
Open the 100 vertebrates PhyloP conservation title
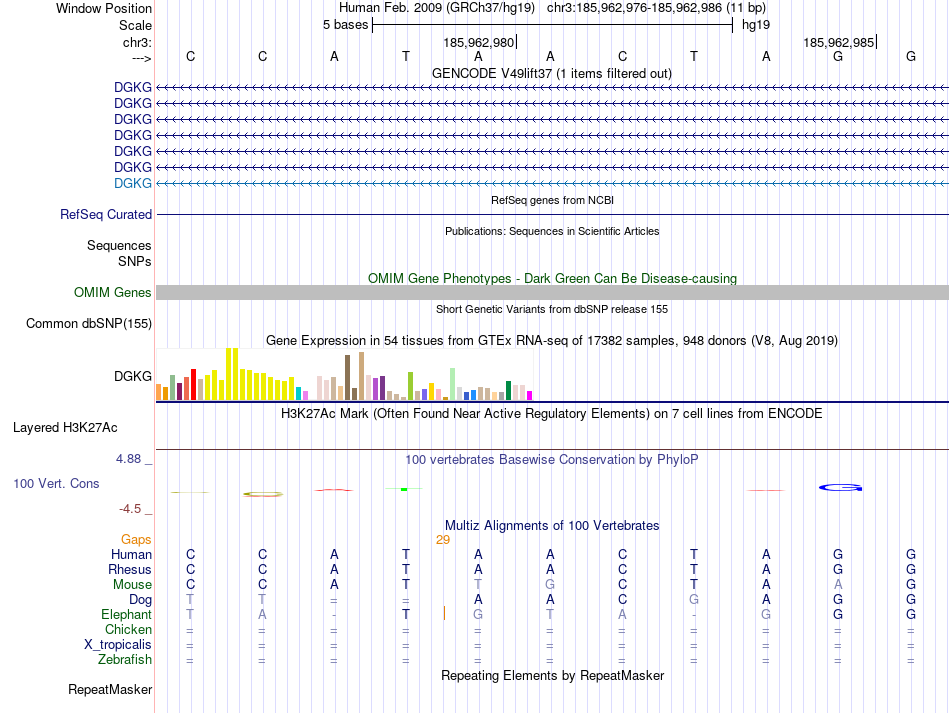pos(552,460)
